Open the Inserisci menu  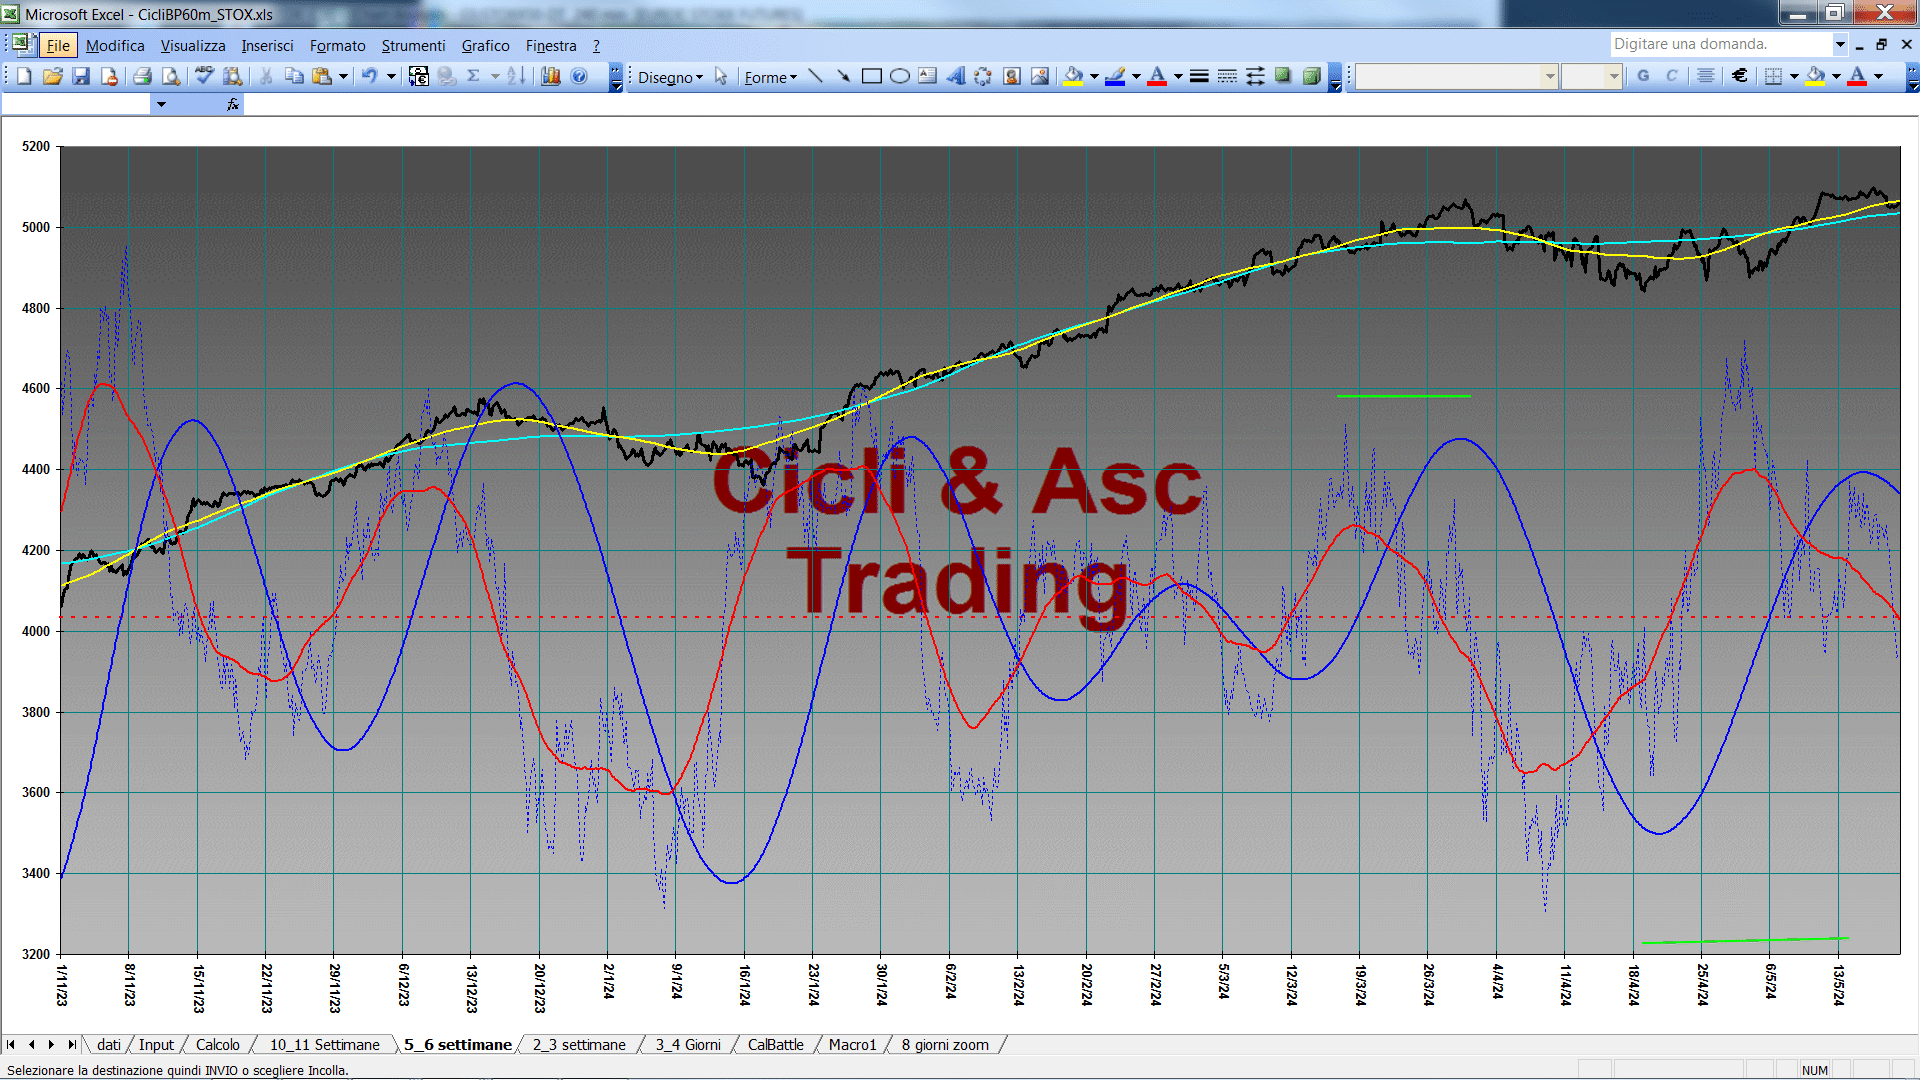click(x=267, y=45)
